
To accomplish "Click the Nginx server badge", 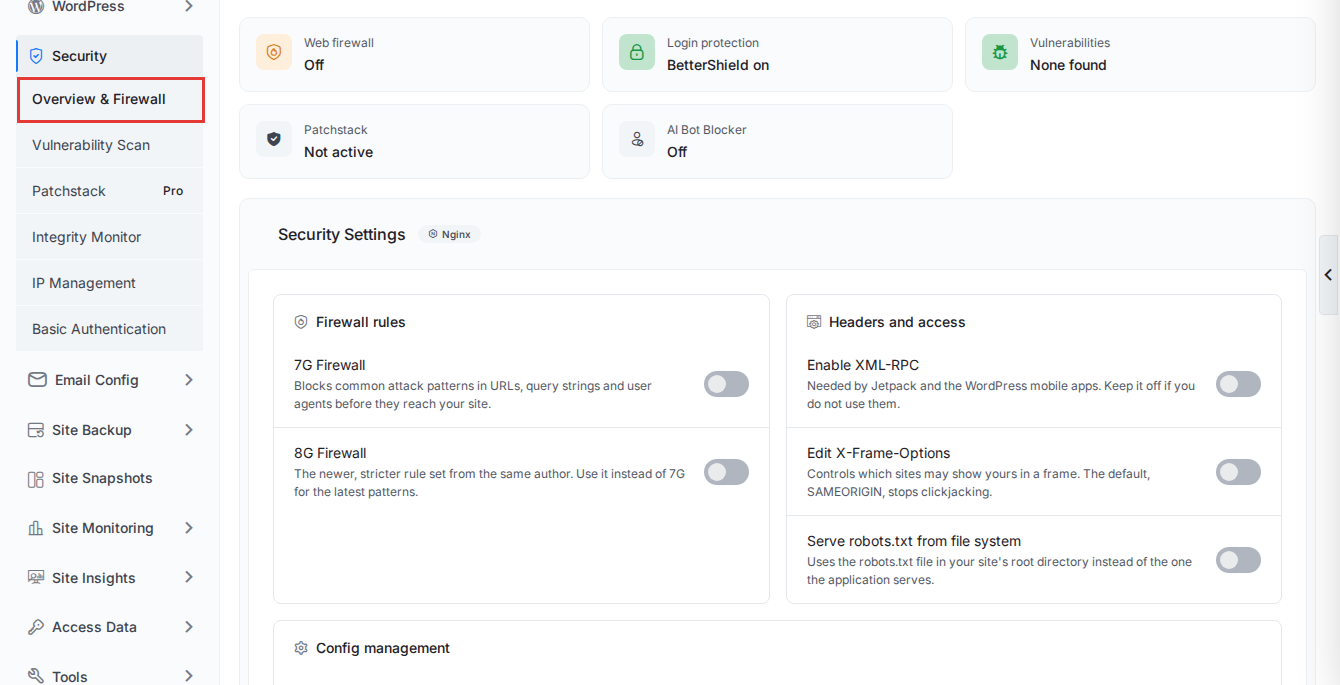I will coord(450,234).
